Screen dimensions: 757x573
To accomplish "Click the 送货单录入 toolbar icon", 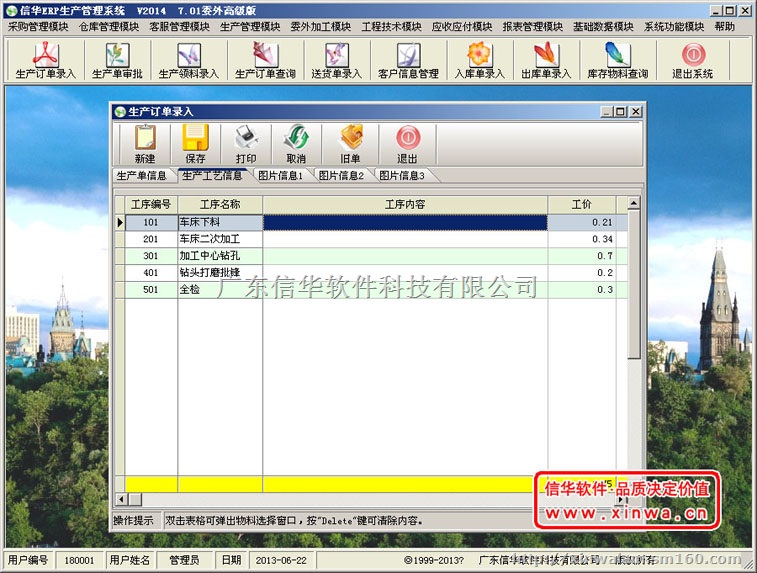I will click(336, 60).
